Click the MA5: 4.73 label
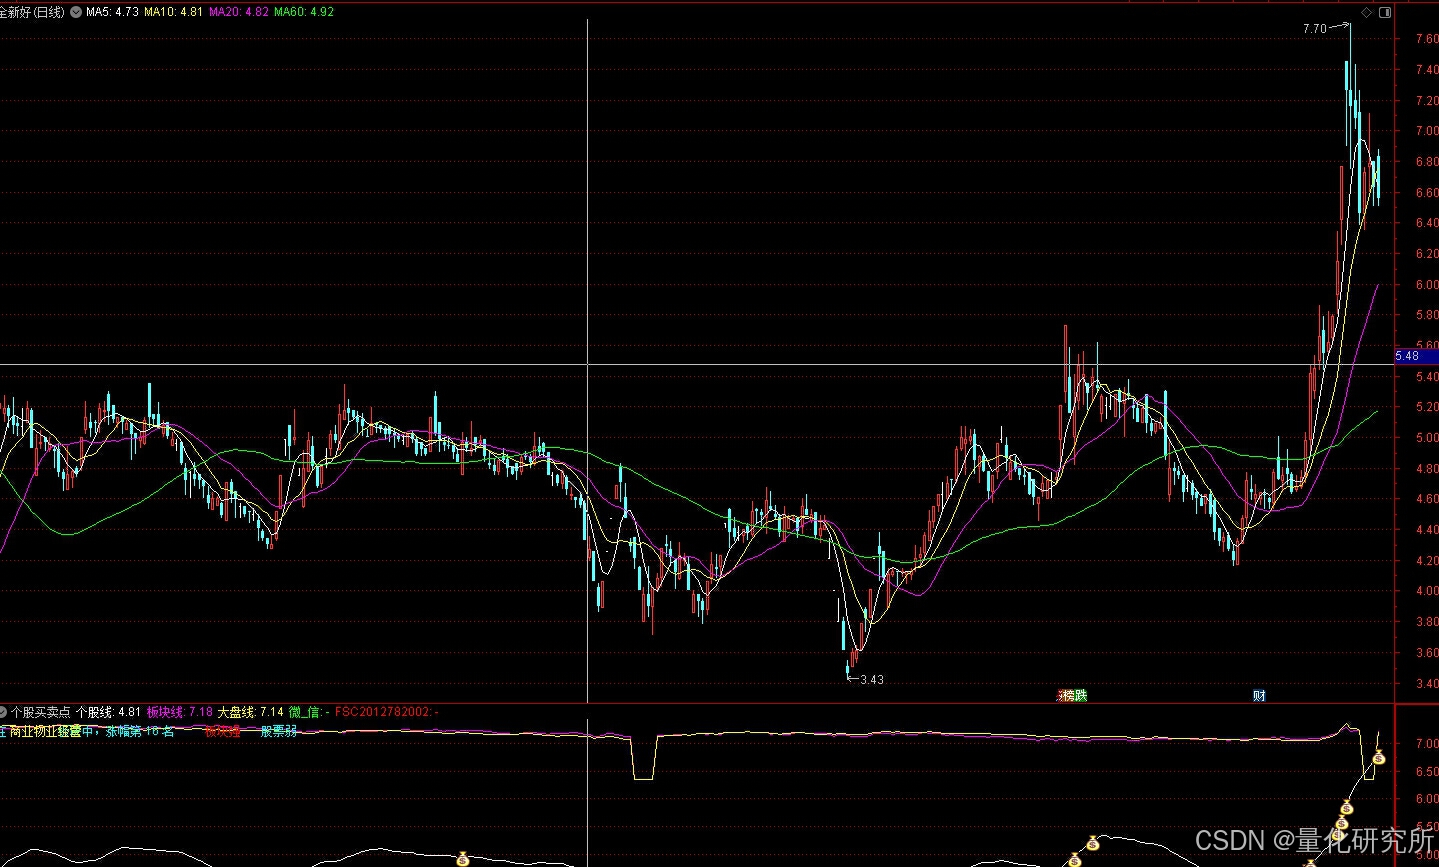The image size is (1439, 867). pyautogui.click(x=112, y=12)
